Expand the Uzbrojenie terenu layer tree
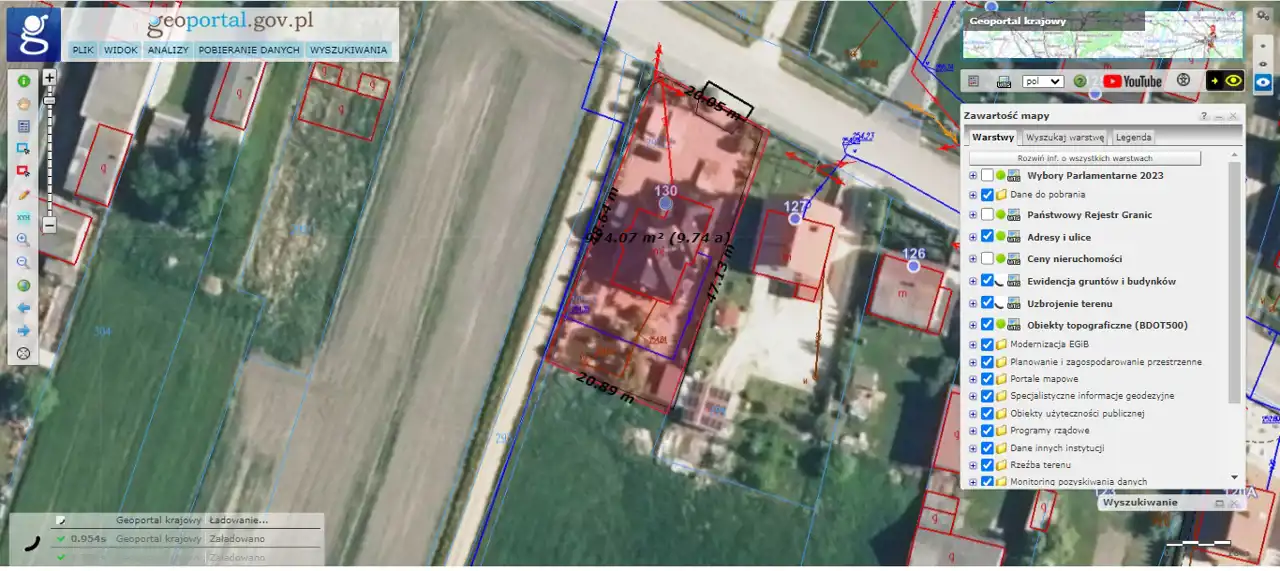1280x571 pixels. [973, 303]
